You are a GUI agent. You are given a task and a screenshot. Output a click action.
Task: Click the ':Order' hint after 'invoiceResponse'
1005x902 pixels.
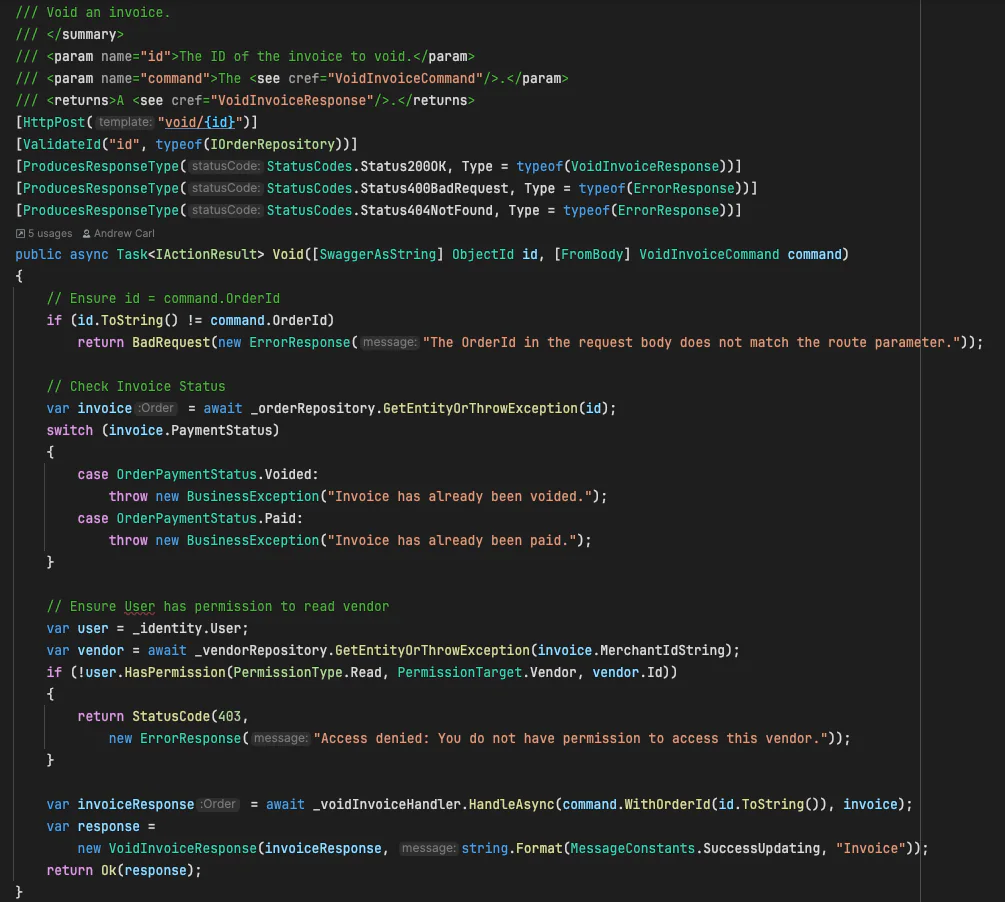point(219,805)
